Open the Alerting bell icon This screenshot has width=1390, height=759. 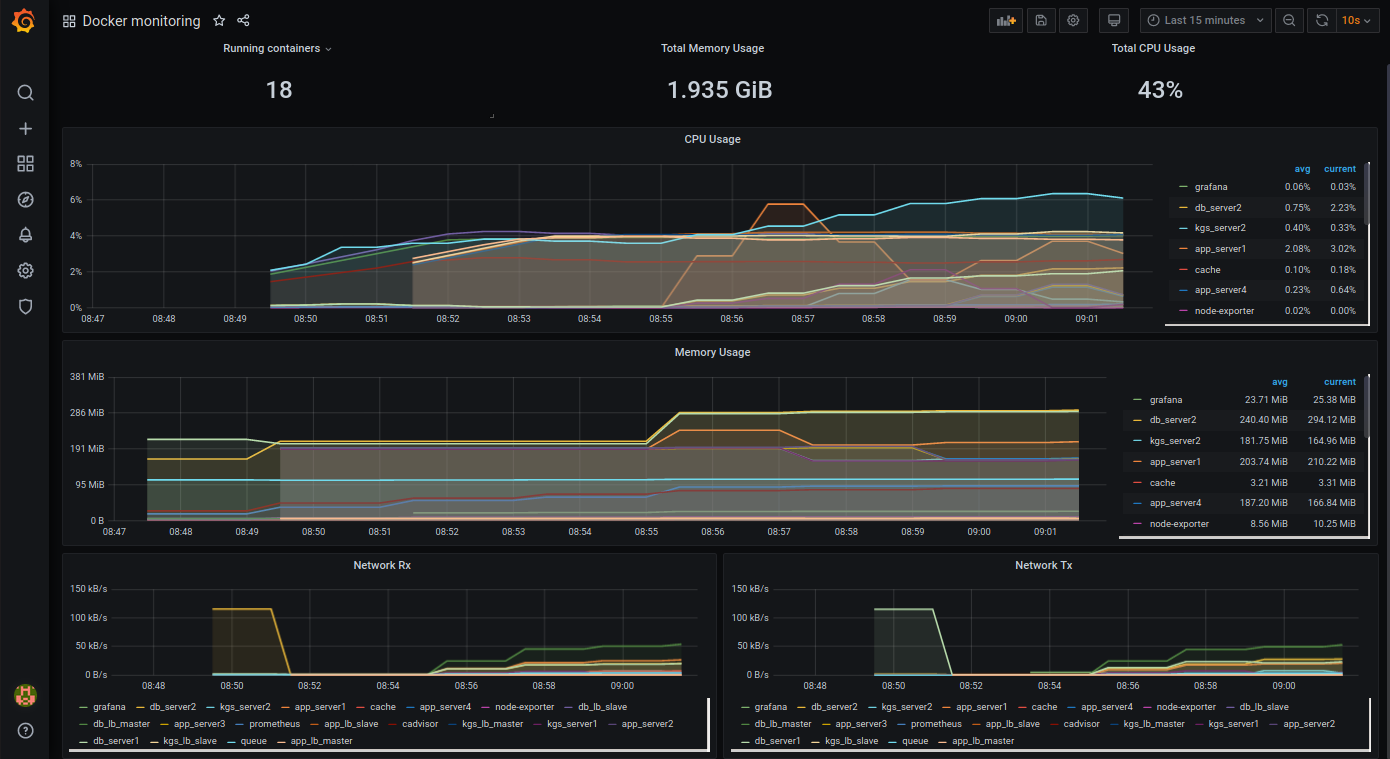click(x=26, y=235)
